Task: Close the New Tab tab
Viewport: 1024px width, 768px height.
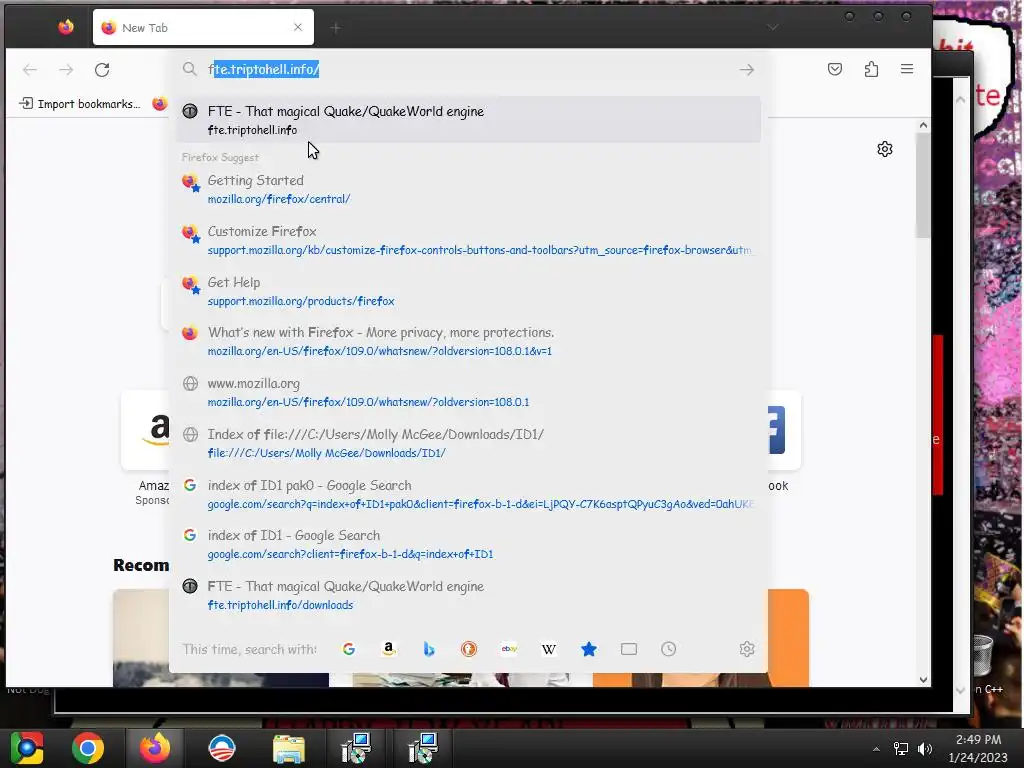Action: point(298,27)
